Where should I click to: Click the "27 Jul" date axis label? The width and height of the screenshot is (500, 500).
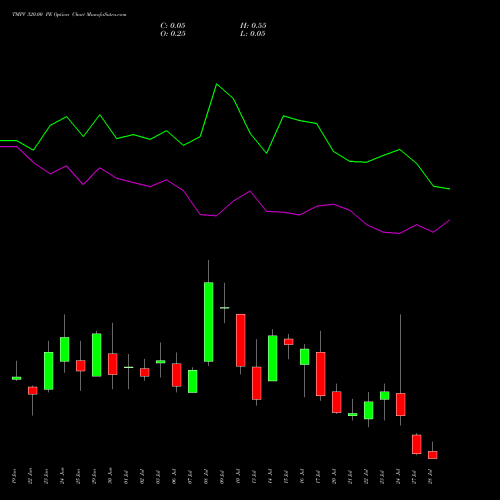[414, 477]
